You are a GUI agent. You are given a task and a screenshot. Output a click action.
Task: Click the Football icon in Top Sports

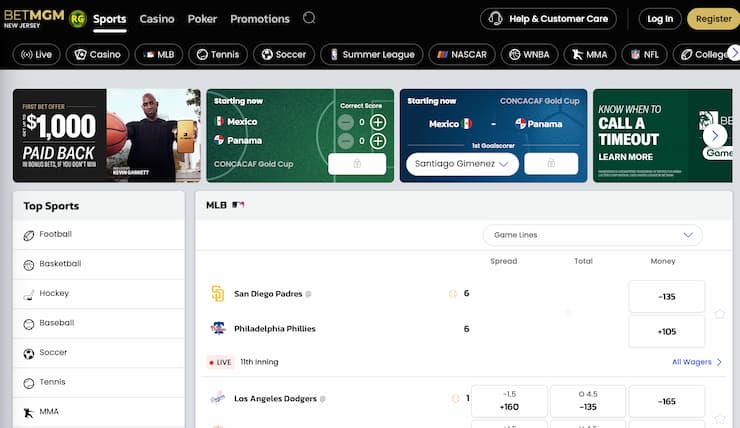tap(29, 235)
